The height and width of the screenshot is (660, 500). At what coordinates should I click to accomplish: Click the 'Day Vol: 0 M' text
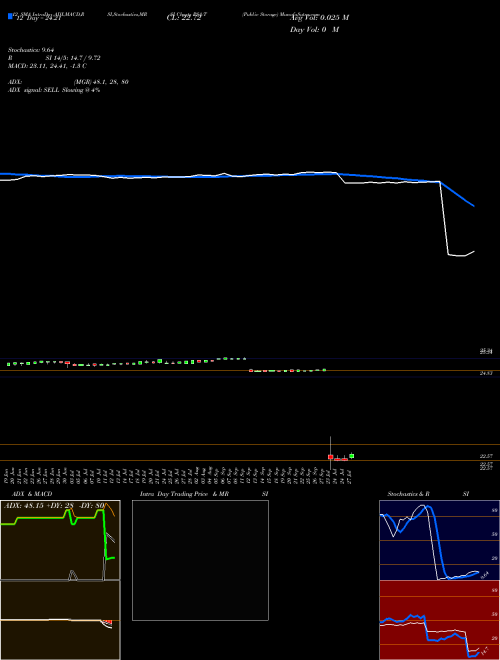point(314,30)
